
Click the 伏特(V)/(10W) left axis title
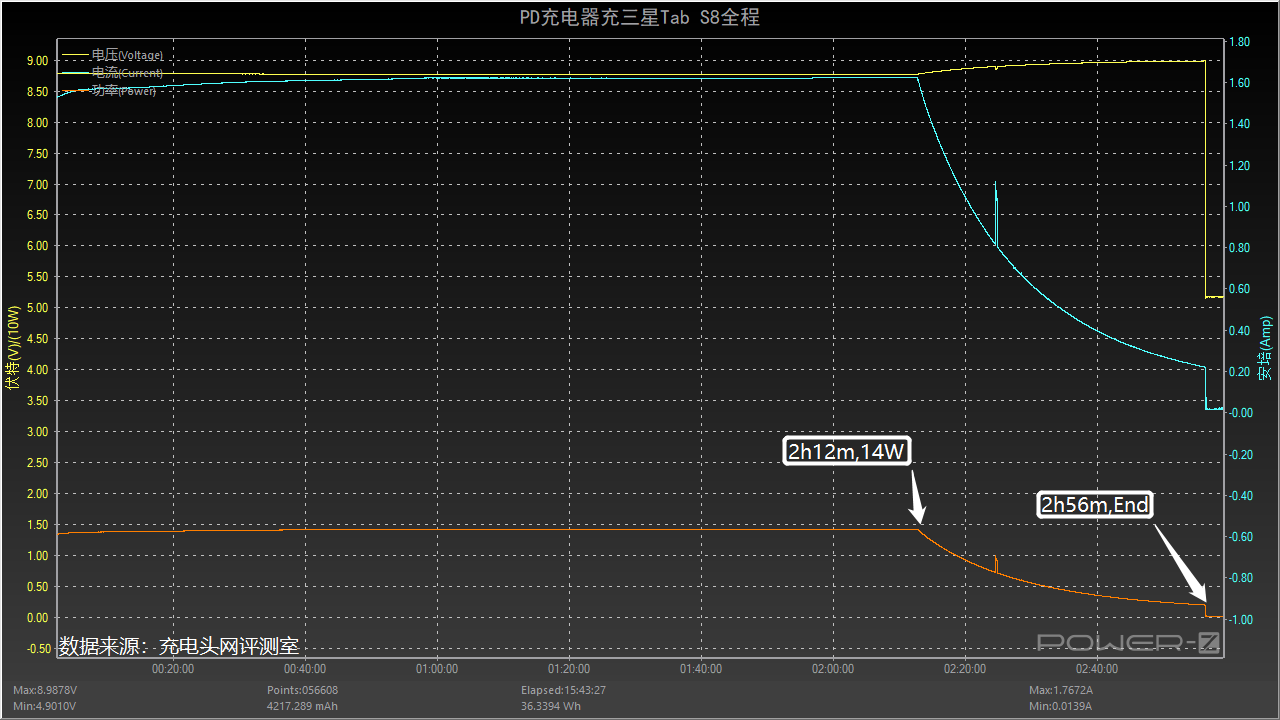click(x=12, y=349)
